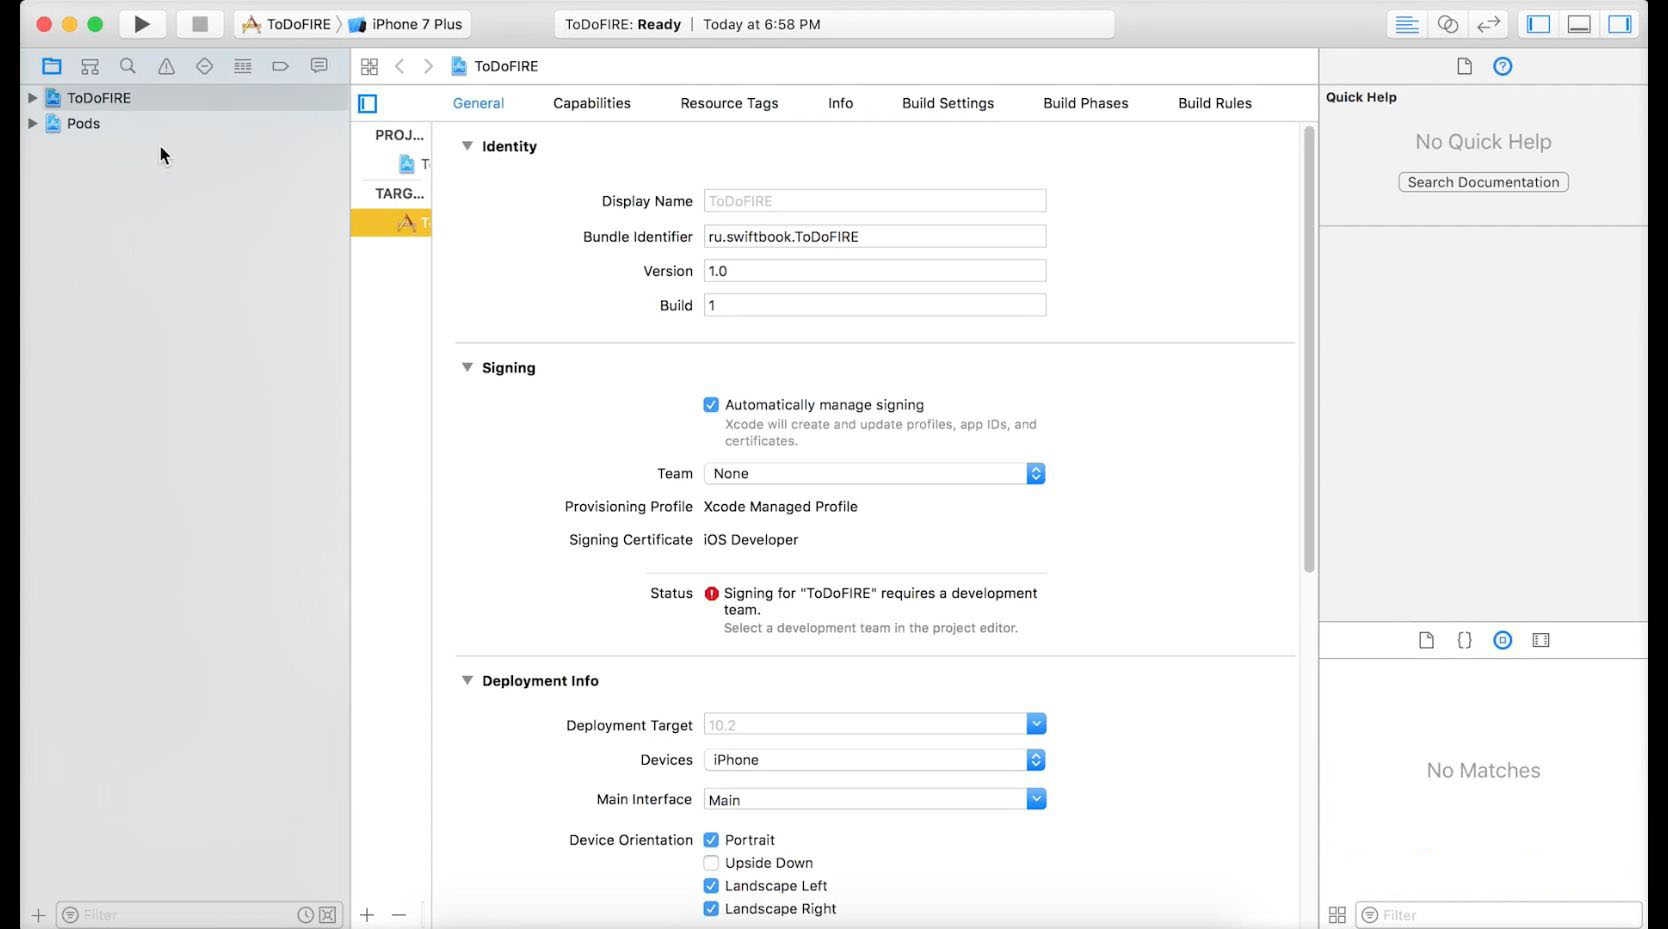1668x929 pixels.
Task: Open the Project navigator folder icon
Action: point(52,66)
